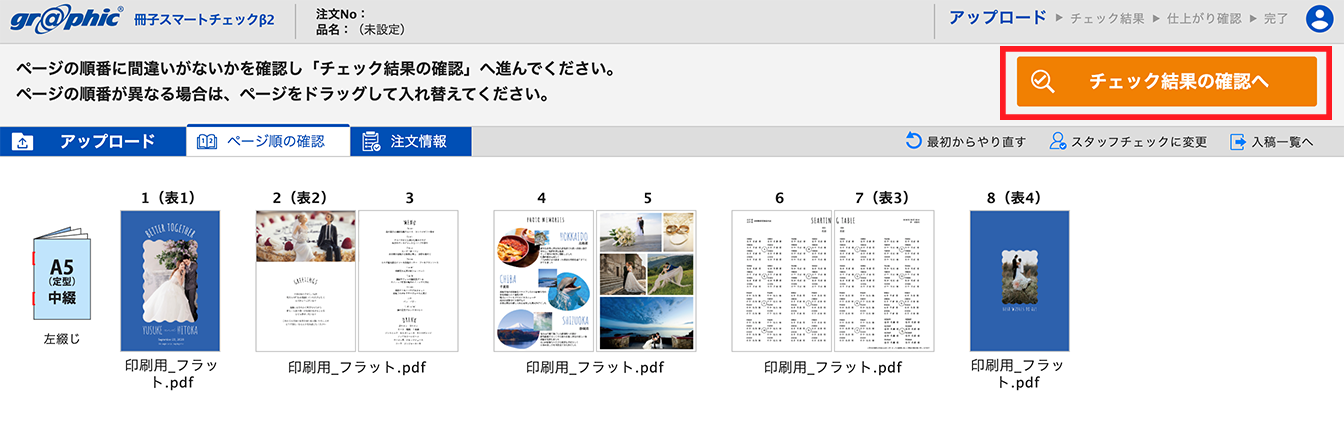Viewport: 1344px width, 426px height.
Task: Click the file name under page 8
Action: [x=1017, y=374]
